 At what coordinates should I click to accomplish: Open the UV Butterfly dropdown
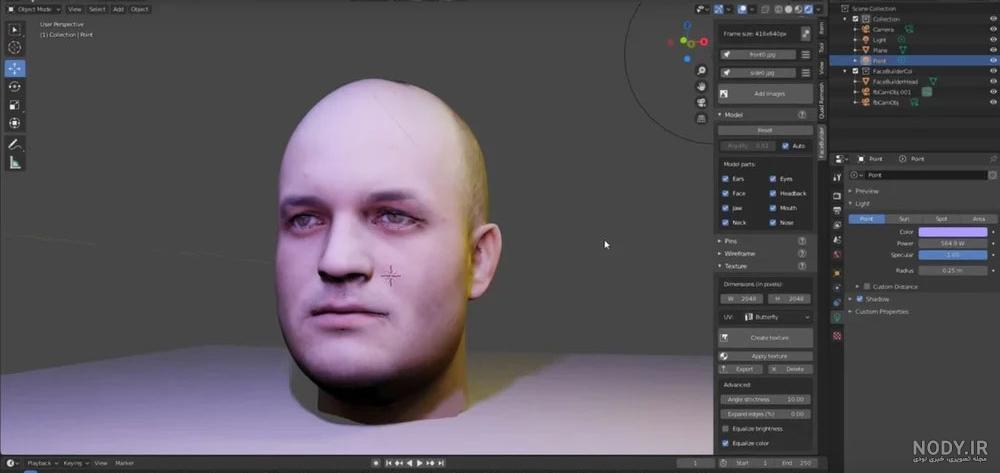777,317
